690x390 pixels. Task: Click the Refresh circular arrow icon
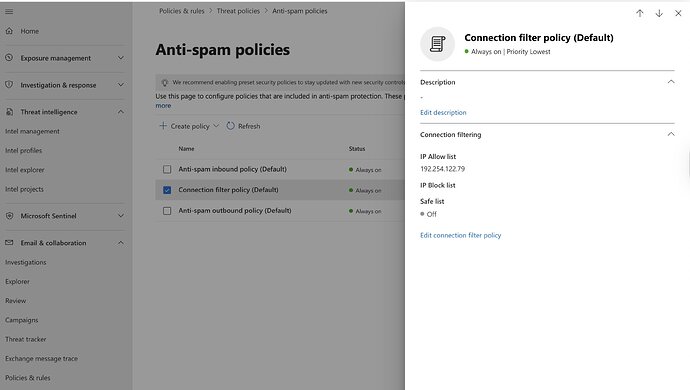click(x=230, y=126)
